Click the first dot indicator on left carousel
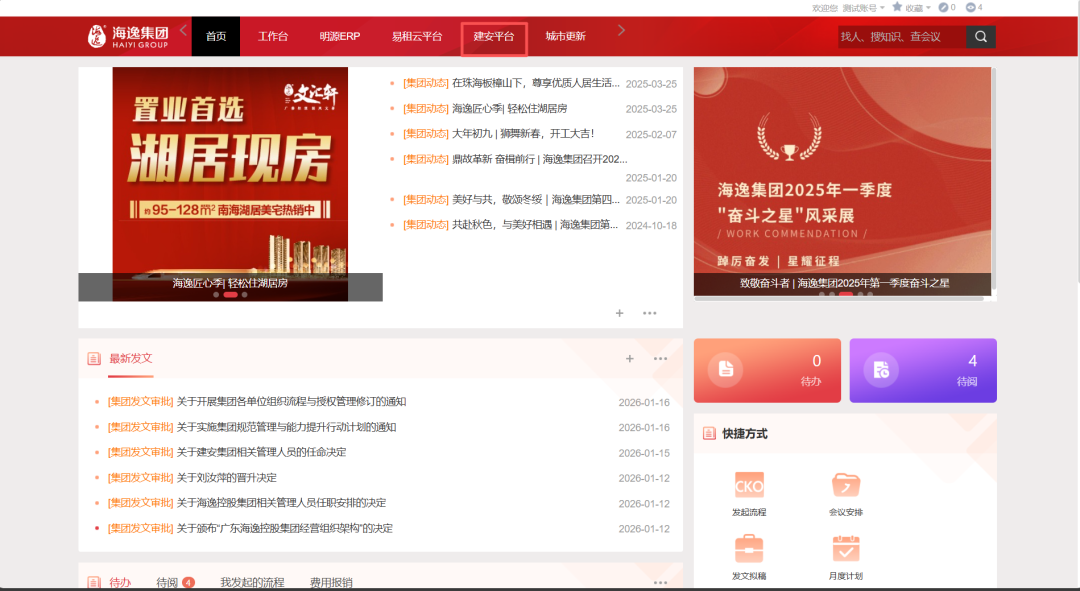This screenshot has height=591, width=1080. 216,295
